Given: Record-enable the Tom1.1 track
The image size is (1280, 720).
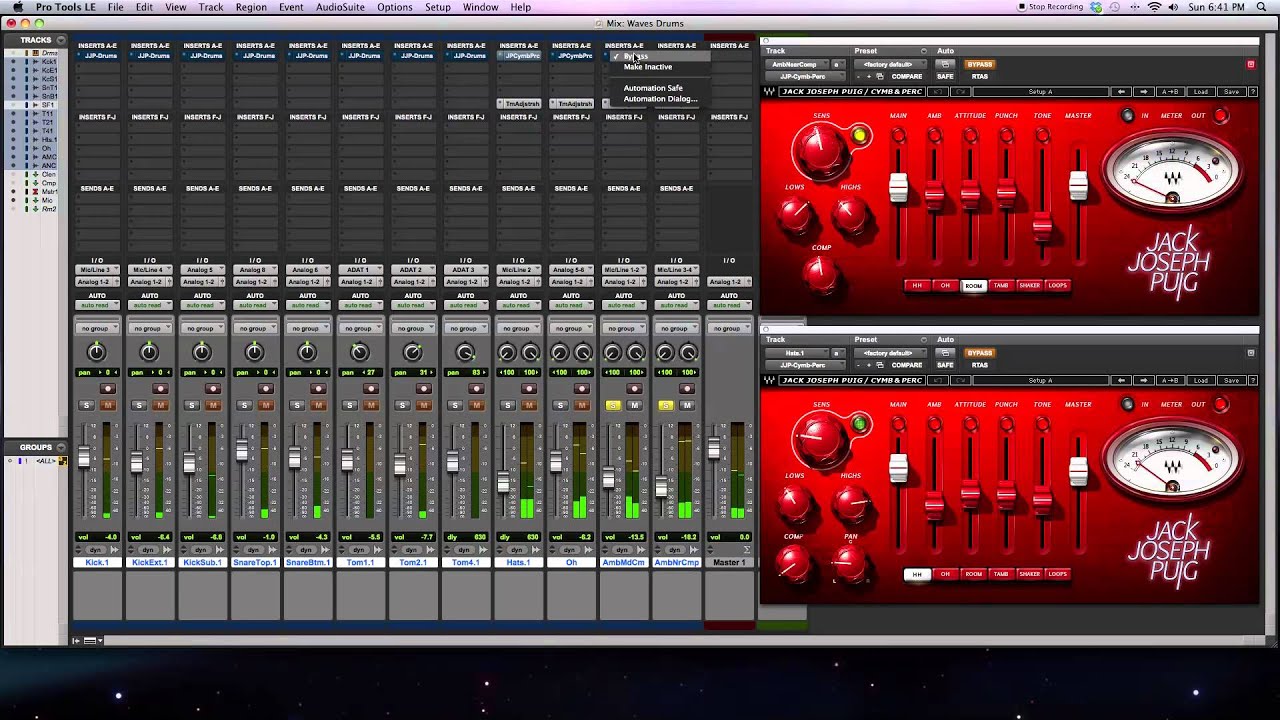Looking at the screenshot, I should [371, 389].
